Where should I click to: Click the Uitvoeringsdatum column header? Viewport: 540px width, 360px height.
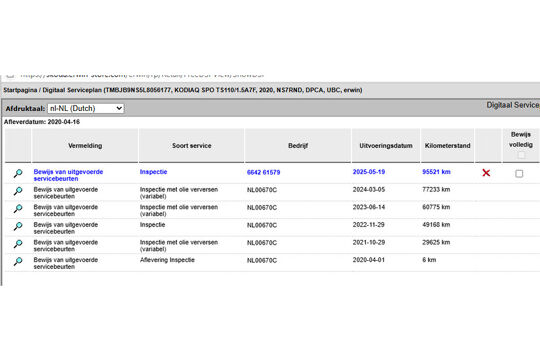(x=386, y=146)
